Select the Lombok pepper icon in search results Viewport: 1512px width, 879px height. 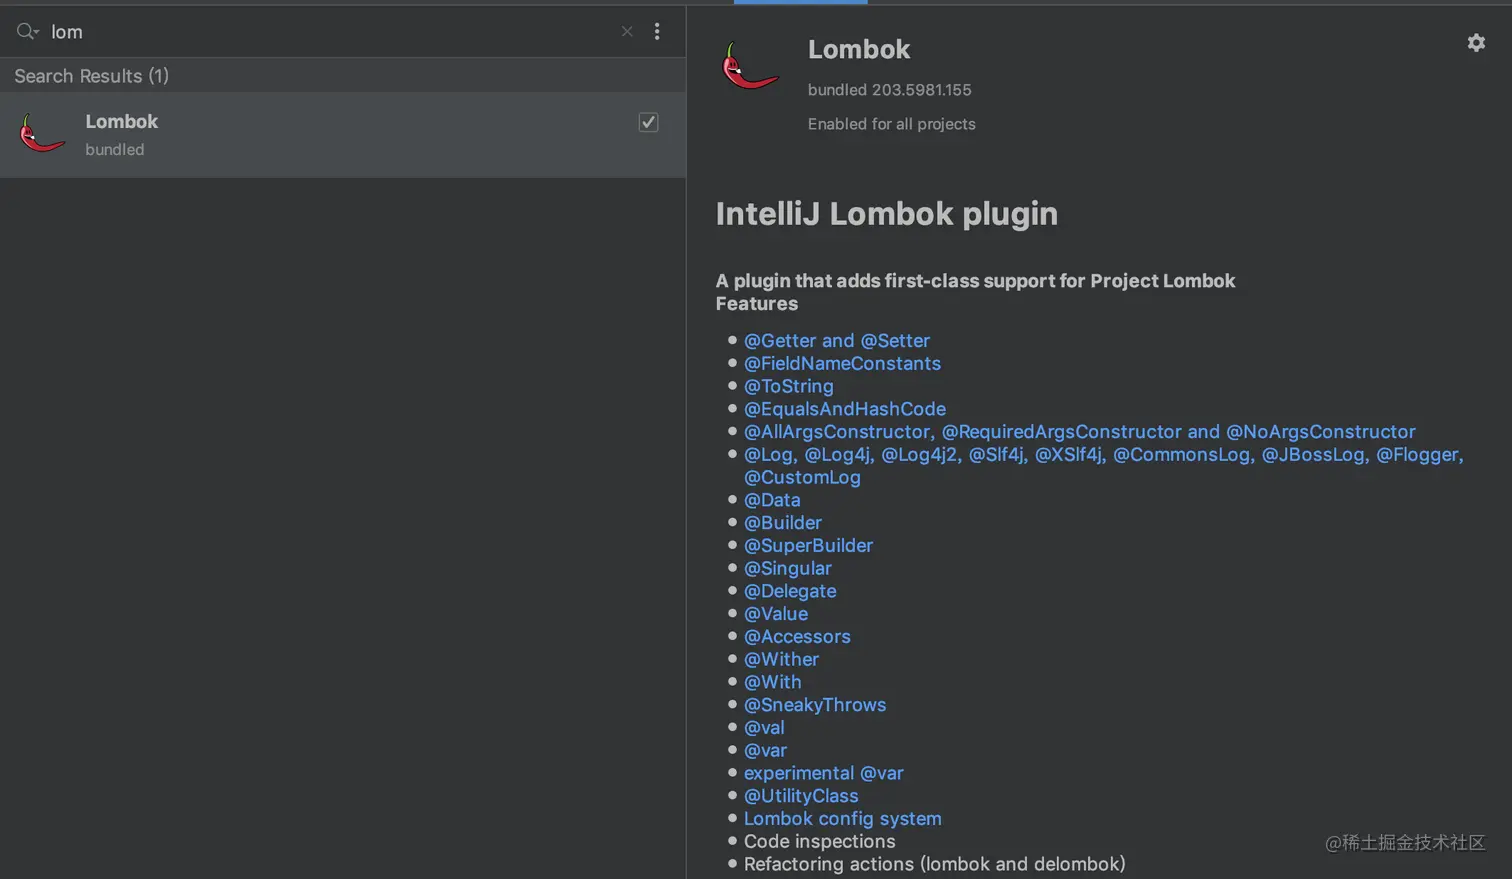[x=40, y=132]
